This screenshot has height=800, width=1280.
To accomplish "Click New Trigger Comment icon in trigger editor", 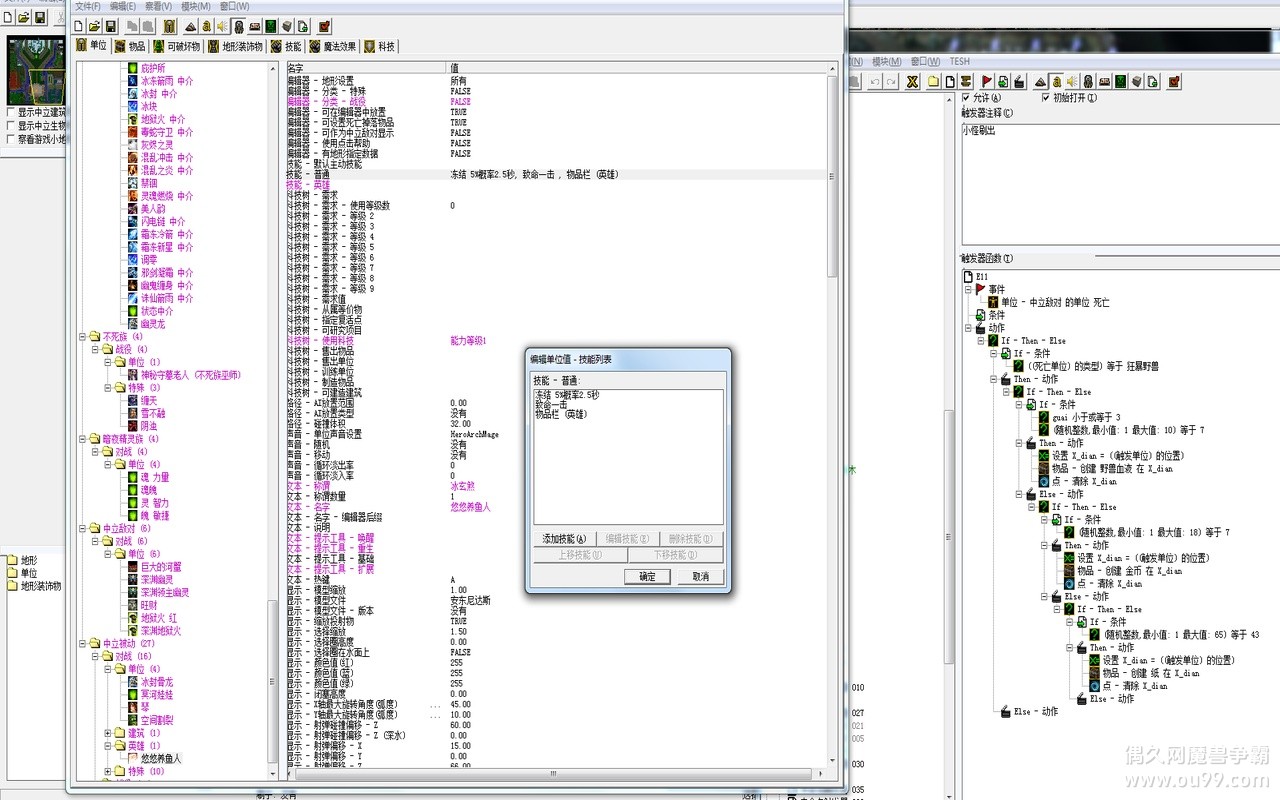I will click(966, 81).
